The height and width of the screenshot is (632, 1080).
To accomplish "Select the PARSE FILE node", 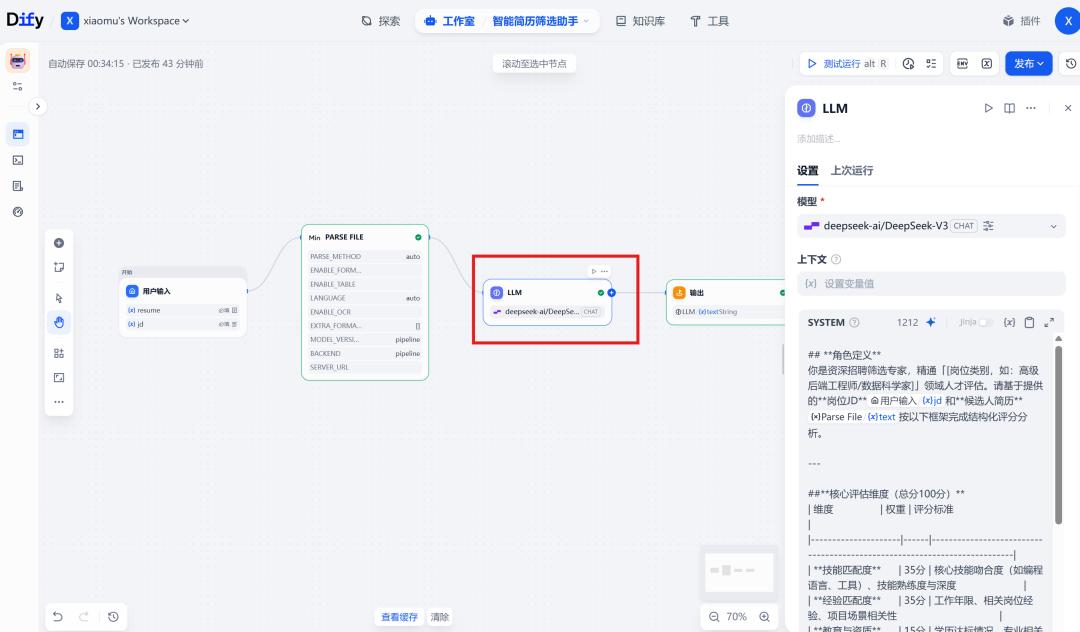I will coord(365,302).
